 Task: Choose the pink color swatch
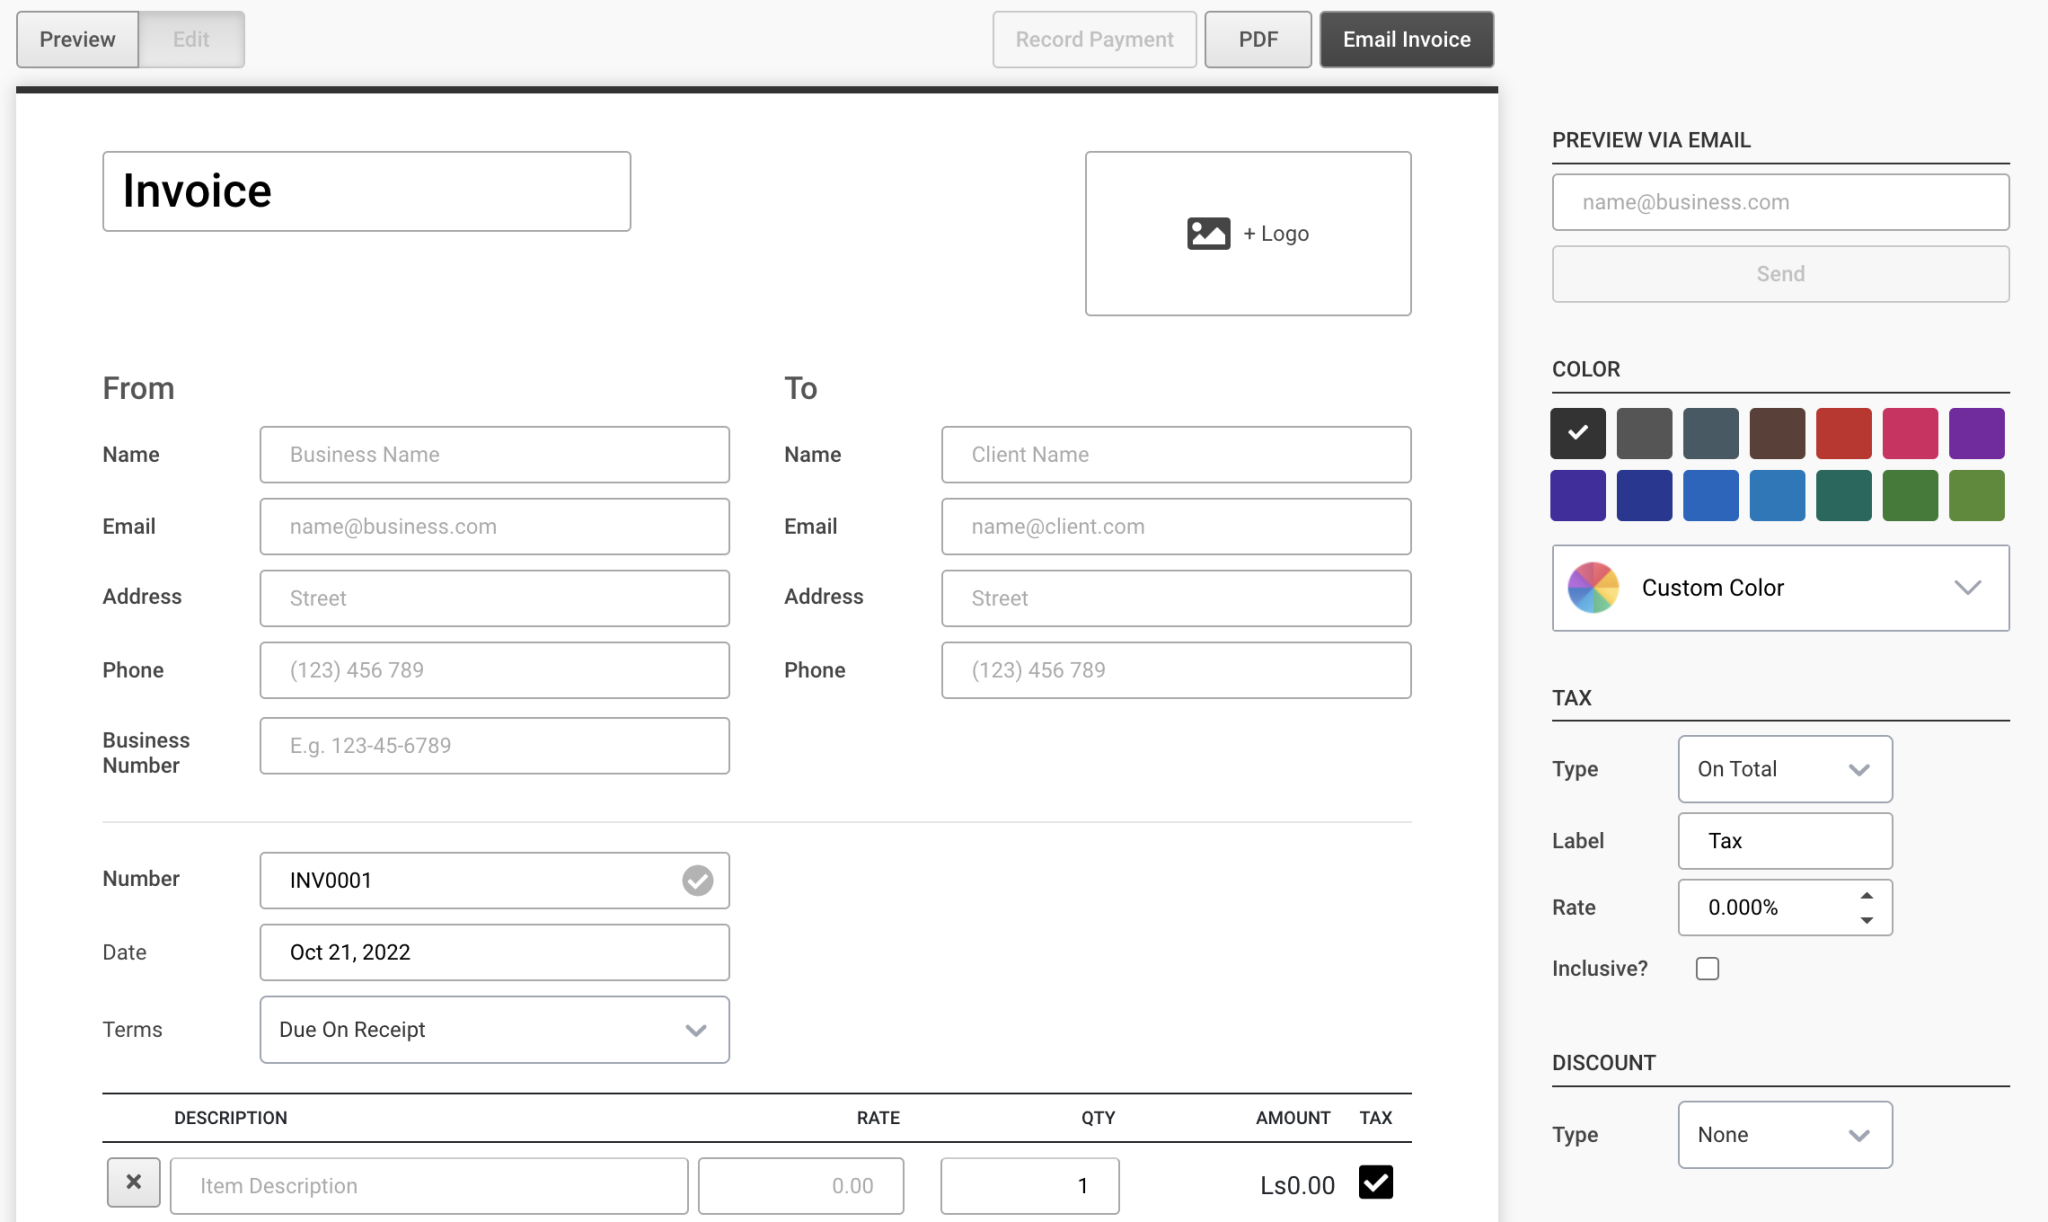click(1910, 433)
